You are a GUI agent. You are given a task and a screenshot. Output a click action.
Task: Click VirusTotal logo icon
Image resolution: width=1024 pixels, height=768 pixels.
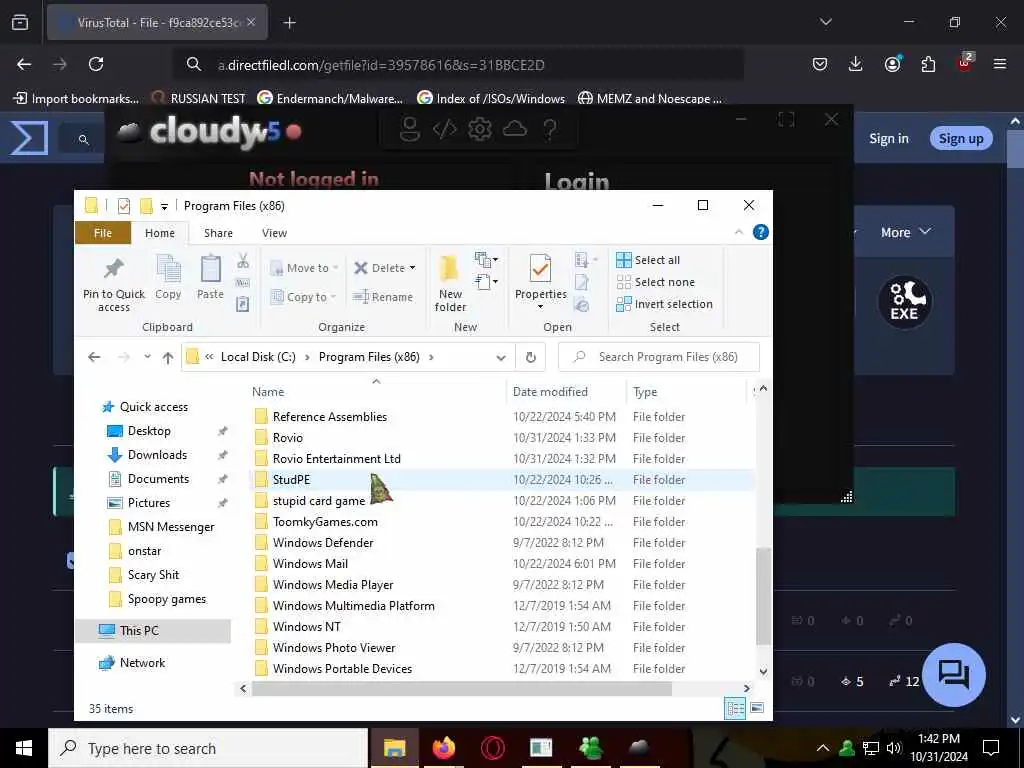pyautogui.click(x=29, y=138)
